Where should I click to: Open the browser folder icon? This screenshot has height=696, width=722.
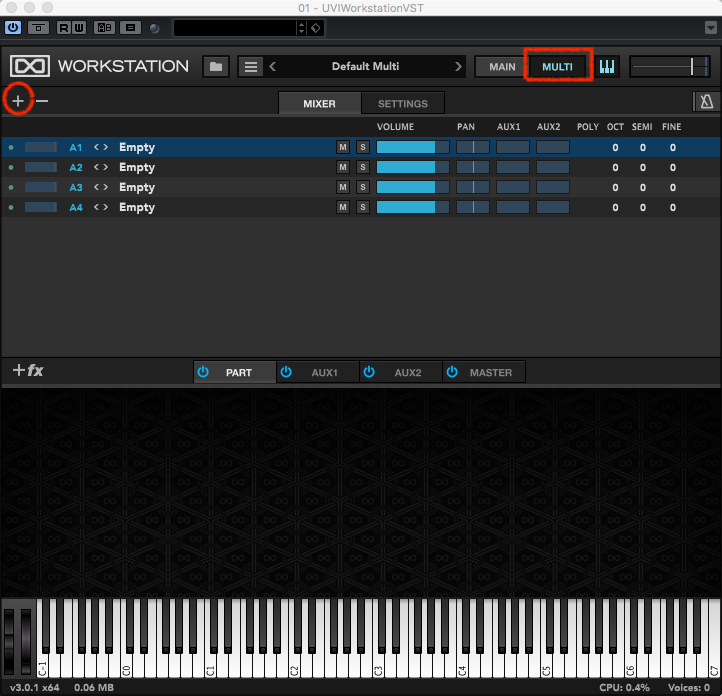216,67
